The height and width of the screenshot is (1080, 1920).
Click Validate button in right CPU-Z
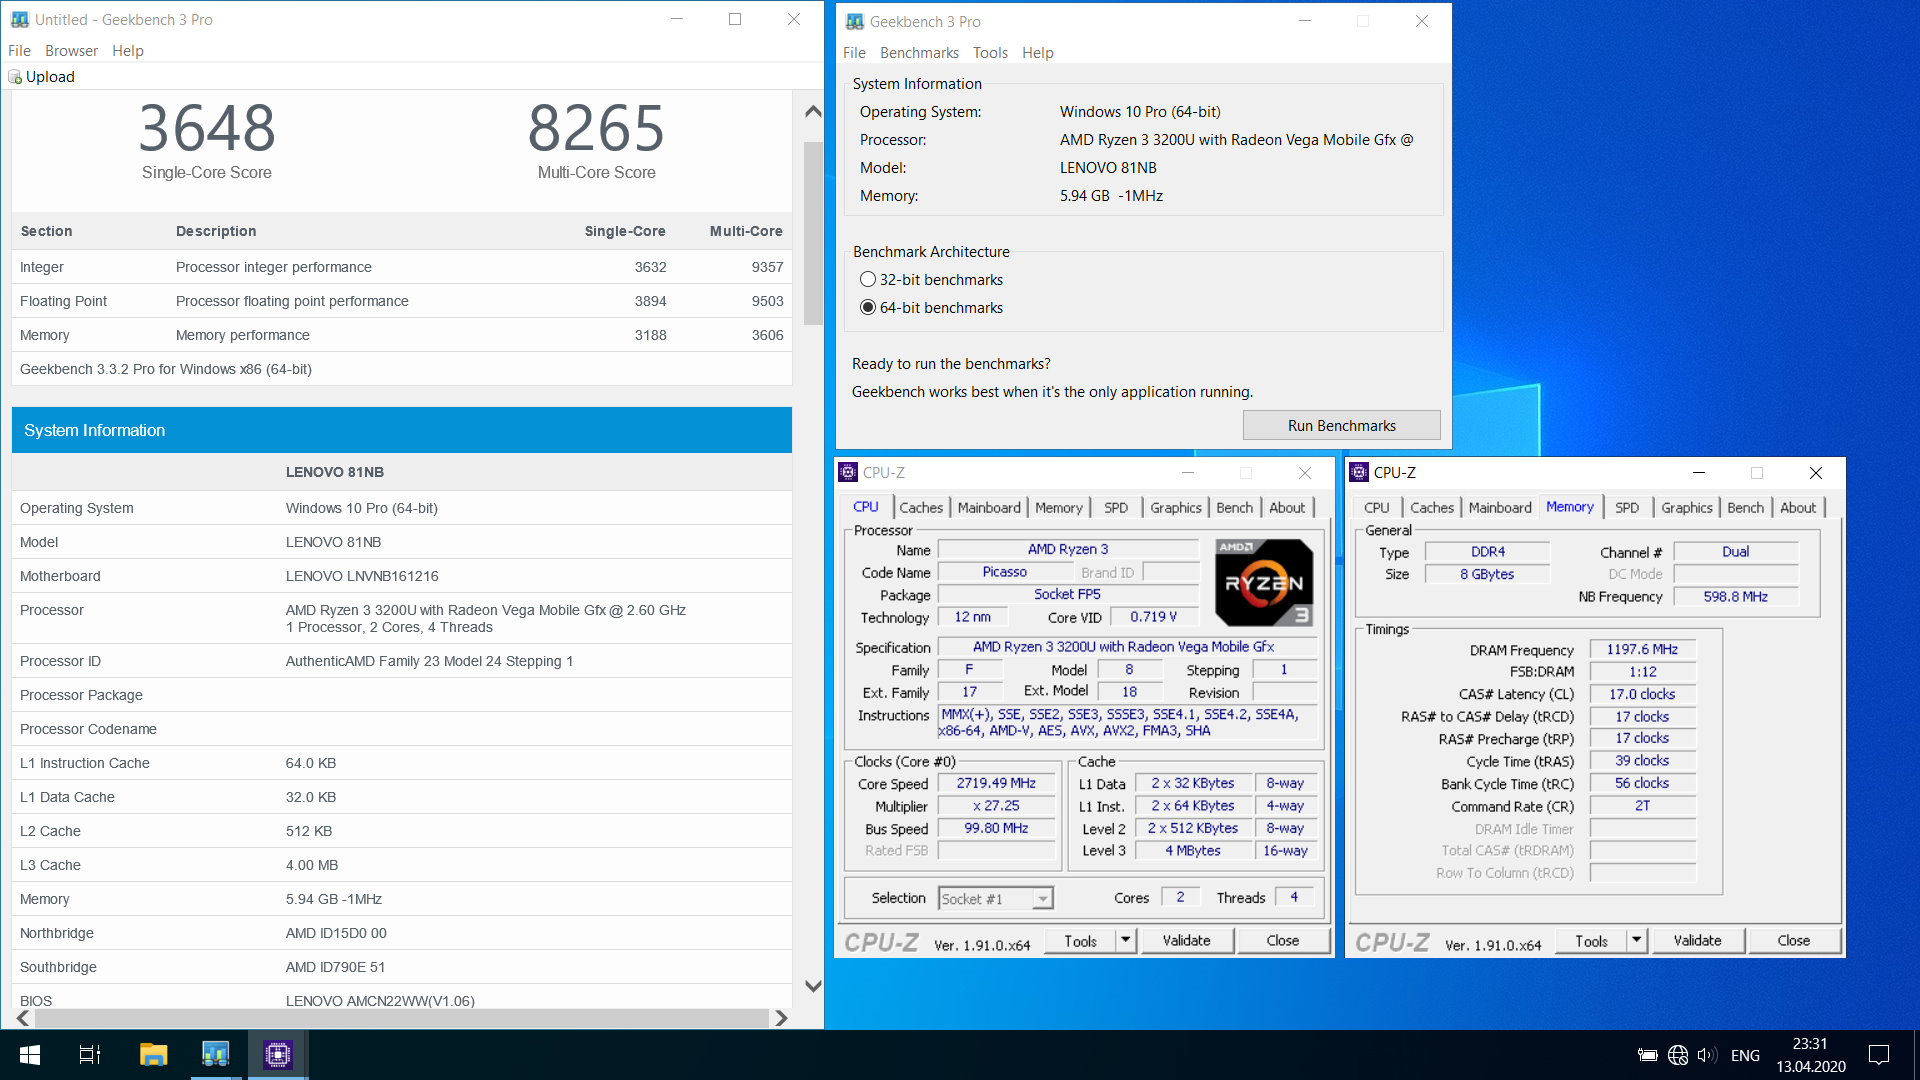click(x=1697, y=941)
